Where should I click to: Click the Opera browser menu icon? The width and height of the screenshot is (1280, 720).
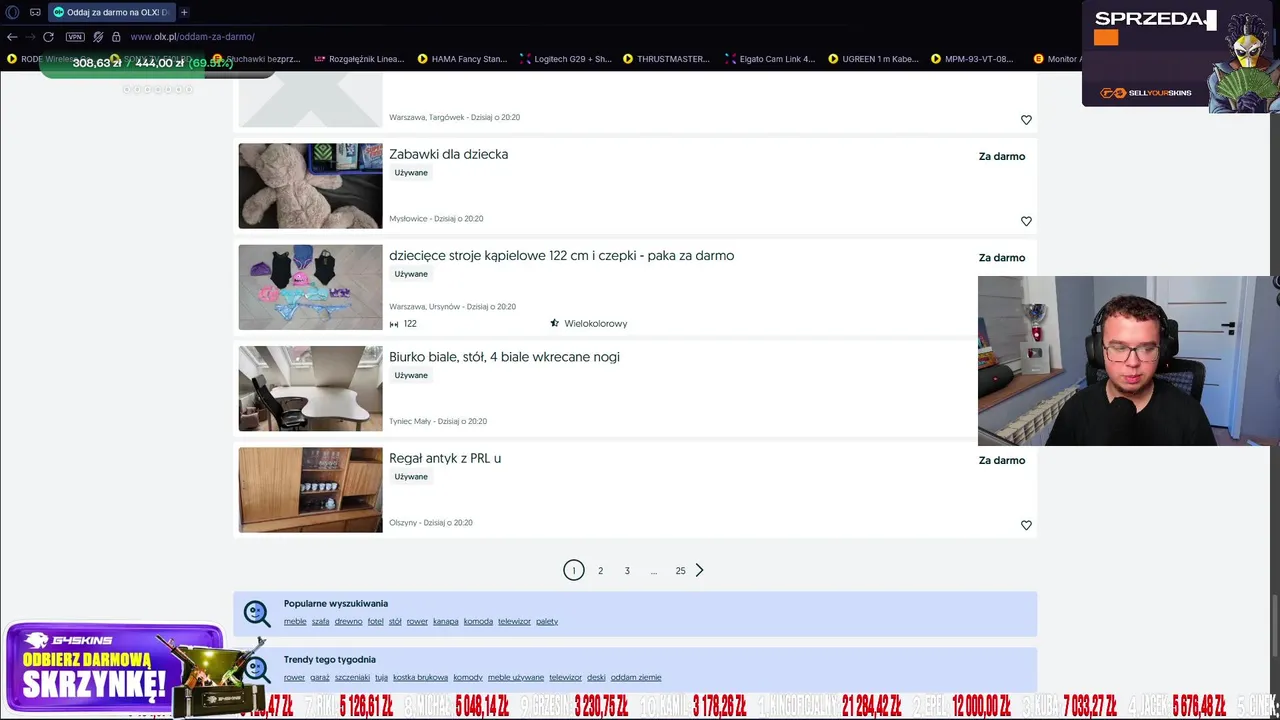(x=13, y=12)
